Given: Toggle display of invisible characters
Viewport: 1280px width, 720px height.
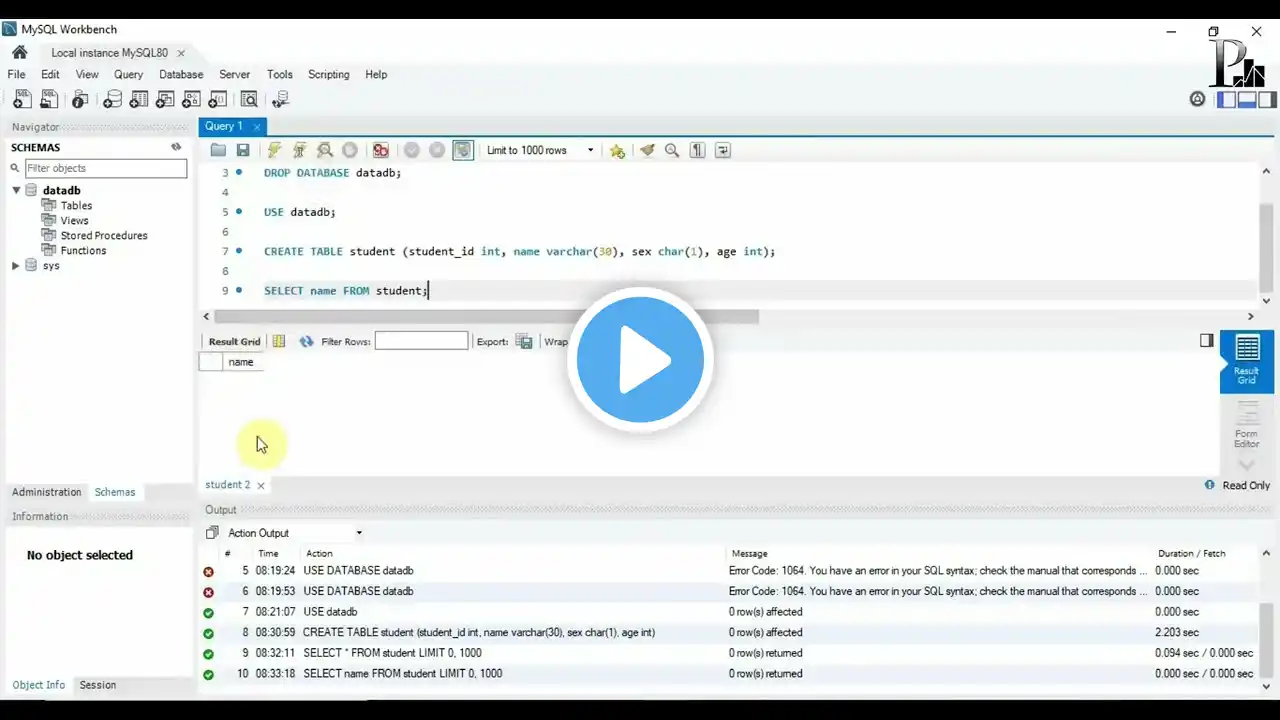Looking at the screenshot, I should tap(698, 150).
